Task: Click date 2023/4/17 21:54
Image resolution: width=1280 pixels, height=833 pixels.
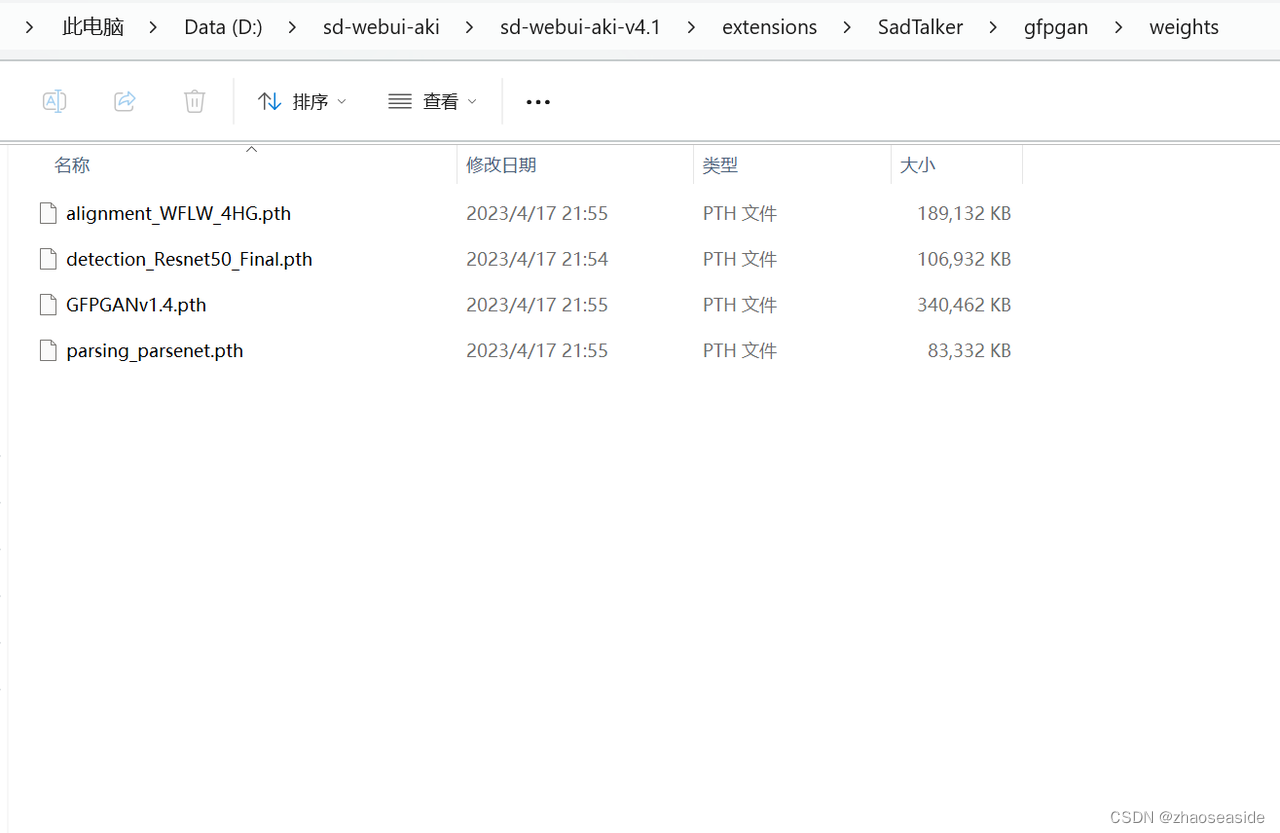Action: pos(537,259)
